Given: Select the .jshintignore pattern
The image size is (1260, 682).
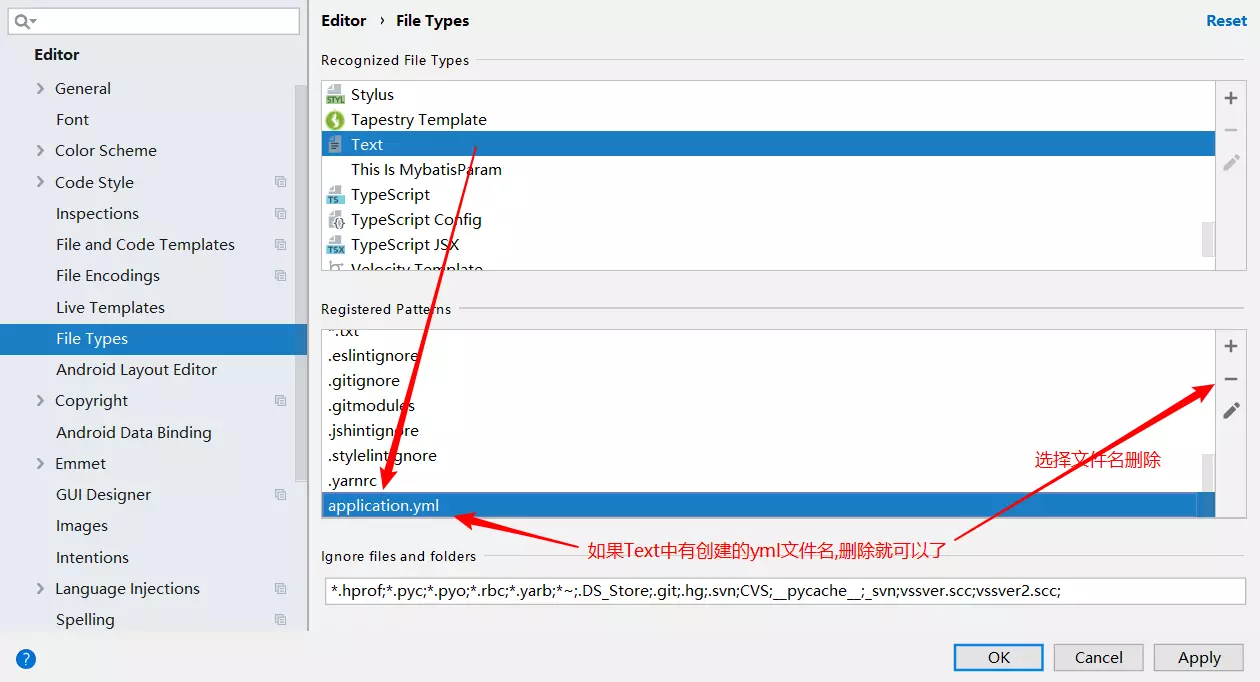Looking at the screenshot, I should pos(761,430).
